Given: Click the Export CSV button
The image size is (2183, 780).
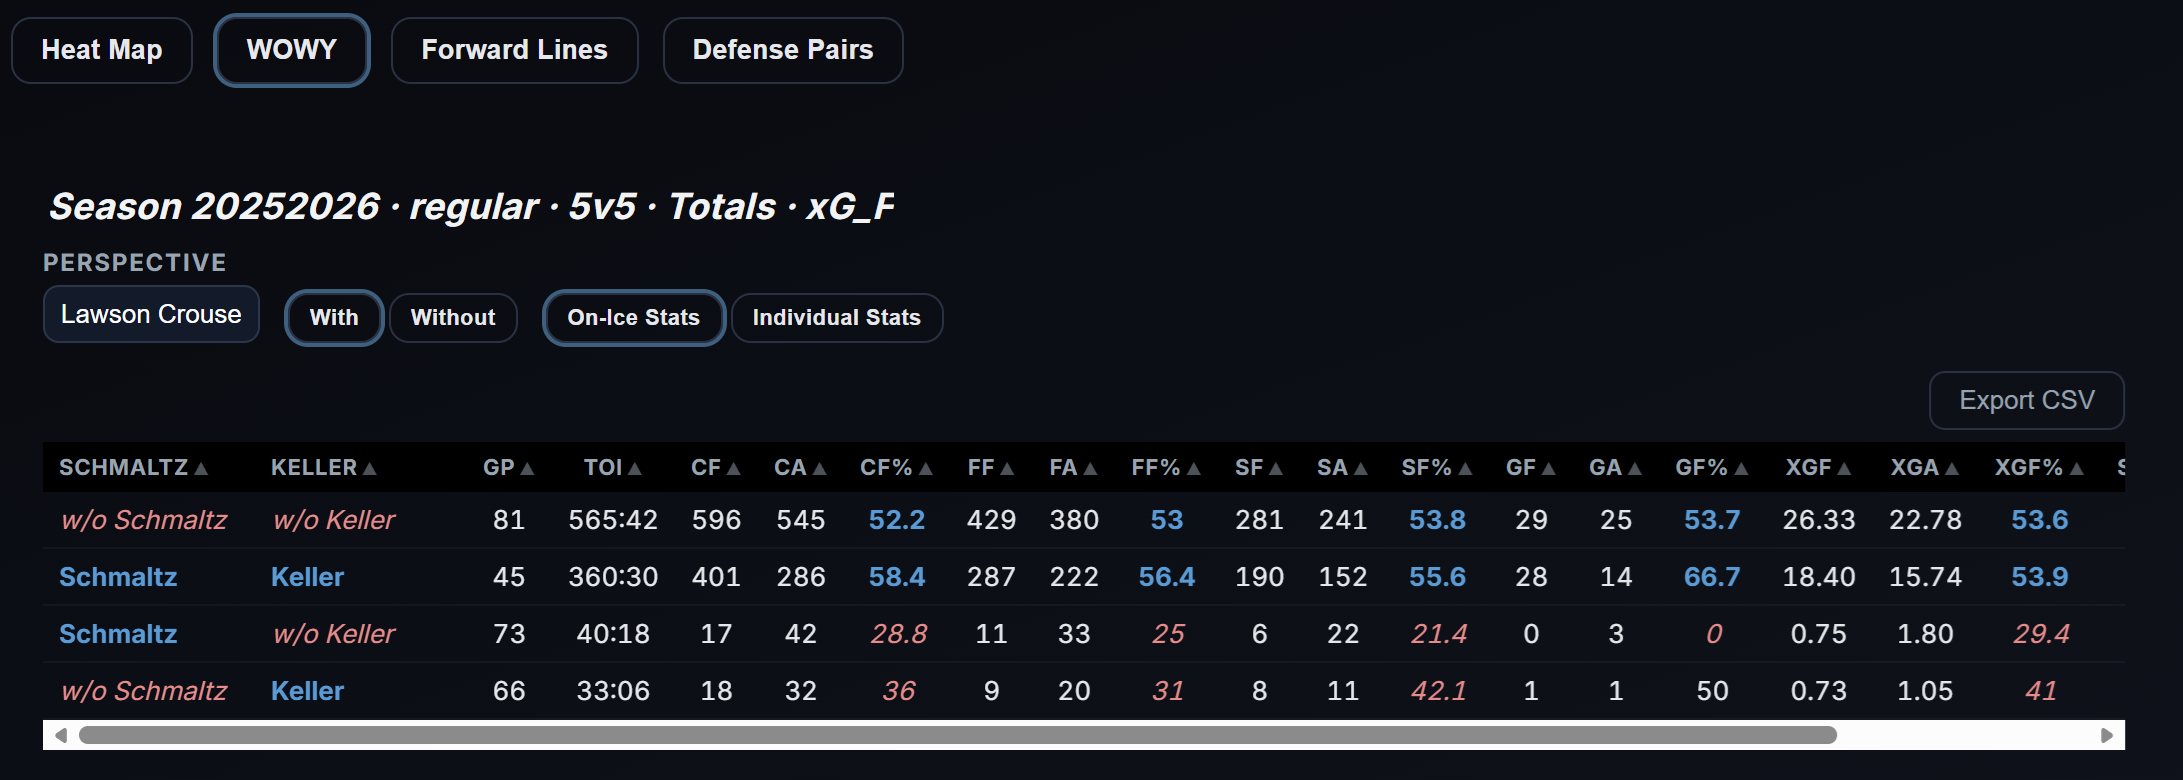Looking at the screenshot, I should 2026,400.
